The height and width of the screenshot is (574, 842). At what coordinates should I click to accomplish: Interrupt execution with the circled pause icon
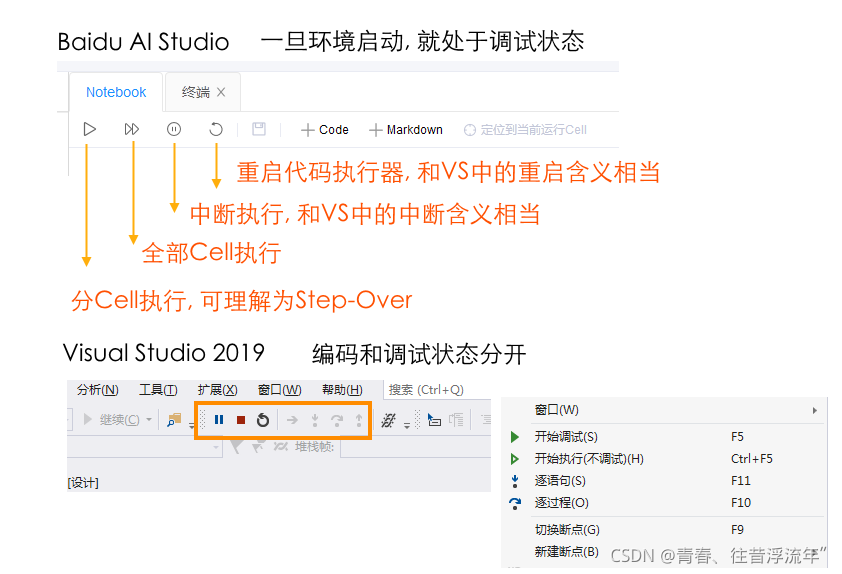click(x=174, y=129)
